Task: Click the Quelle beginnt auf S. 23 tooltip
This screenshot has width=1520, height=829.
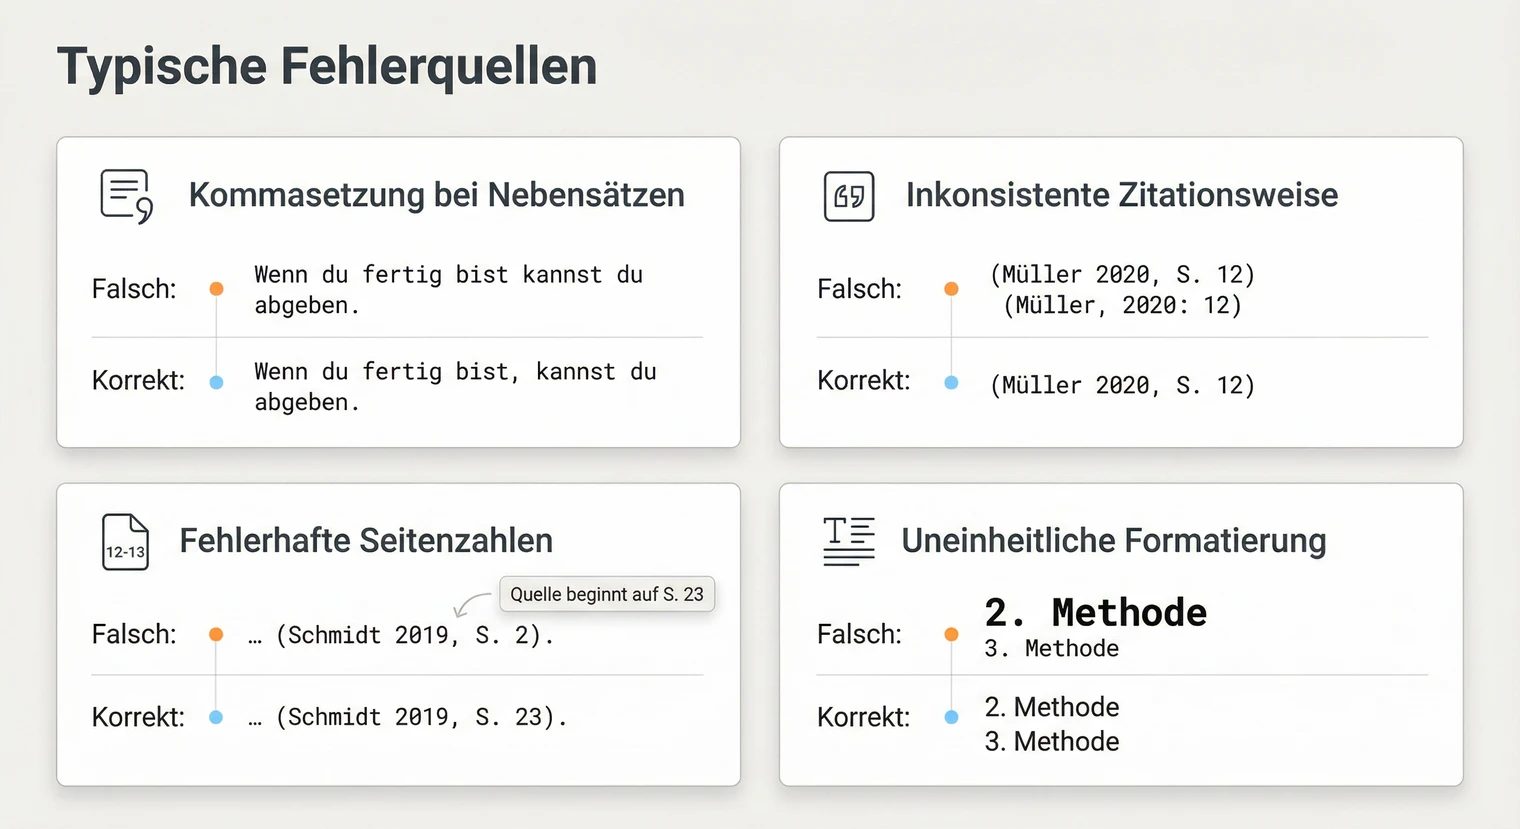Action: [607, 594]
